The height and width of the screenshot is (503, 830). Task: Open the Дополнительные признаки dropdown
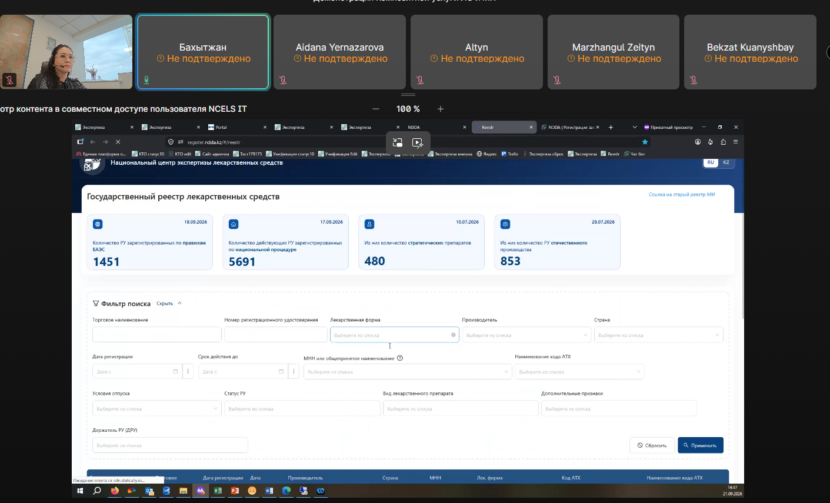pyautogui.click(x=618, y=409)
